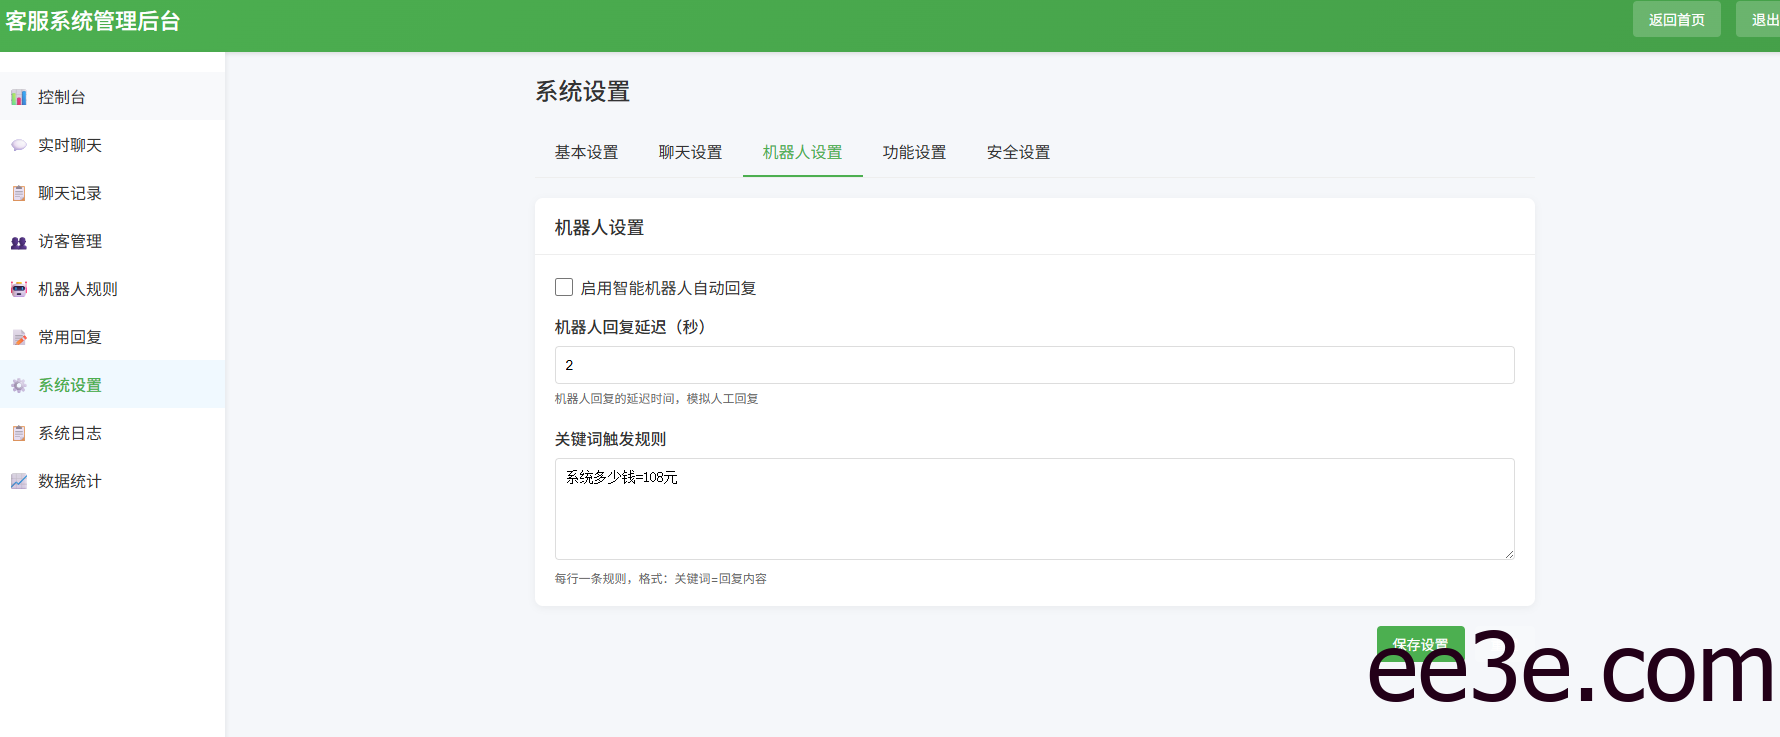Click the 常用回复 note icon
The height and width of the screenshot is (737, 1780).
point(19,338)
